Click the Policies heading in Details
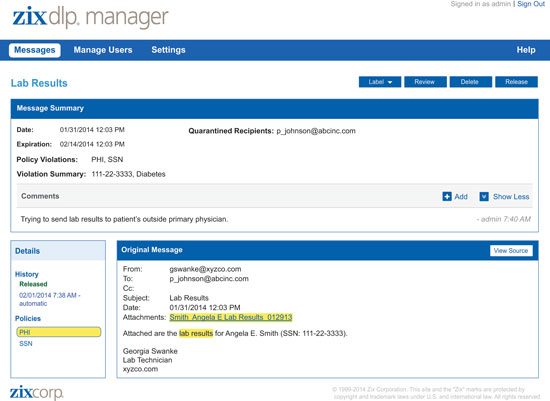 [28, 319]
